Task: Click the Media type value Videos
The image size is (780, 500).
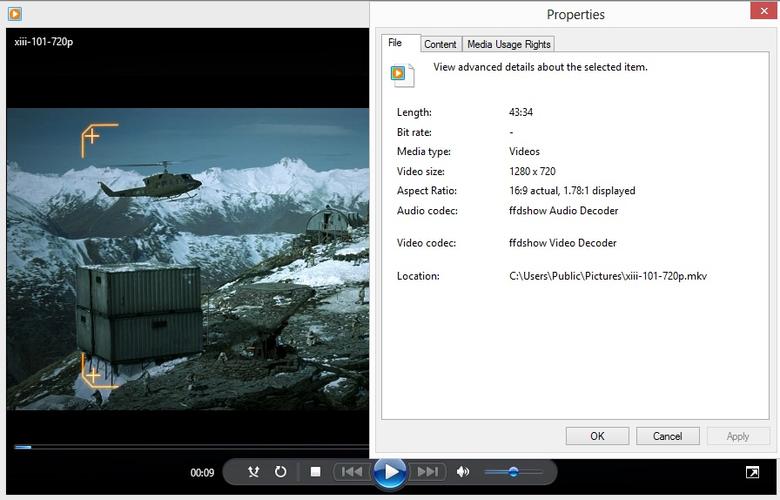Action: coord(524,152)
